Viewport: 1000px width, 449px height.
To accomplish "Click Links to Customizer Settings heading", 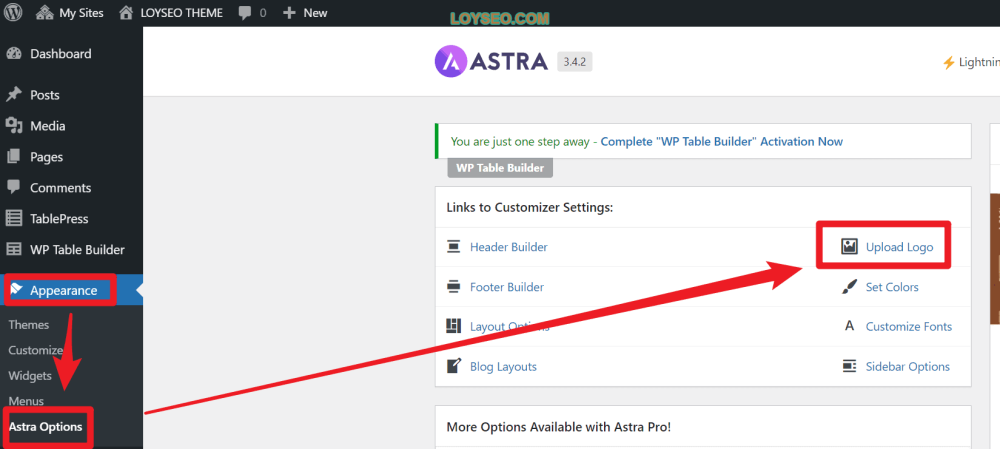I will (x=529, y=207).
